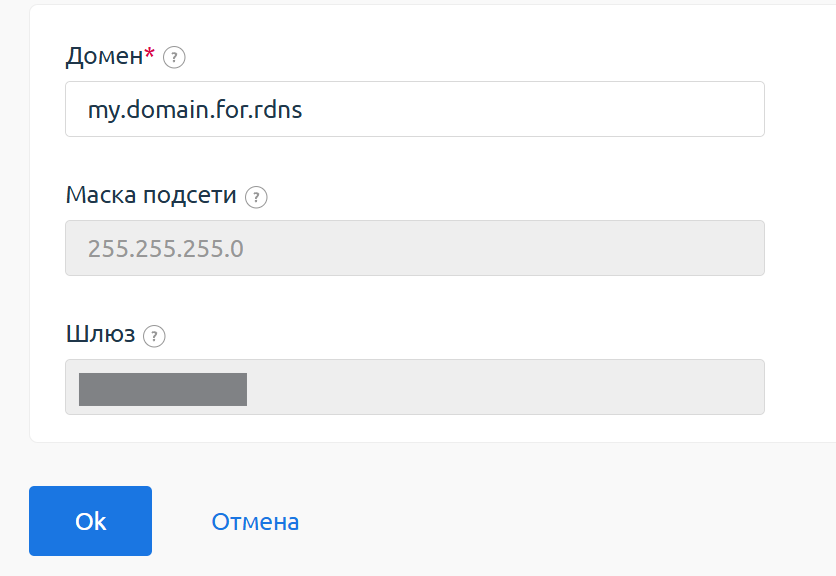Image resolution: width=836 pixels, height=576 pixels.
Task: Click the Отмена link to cancel
Action: pyautogui.click(x=255, y=522)
